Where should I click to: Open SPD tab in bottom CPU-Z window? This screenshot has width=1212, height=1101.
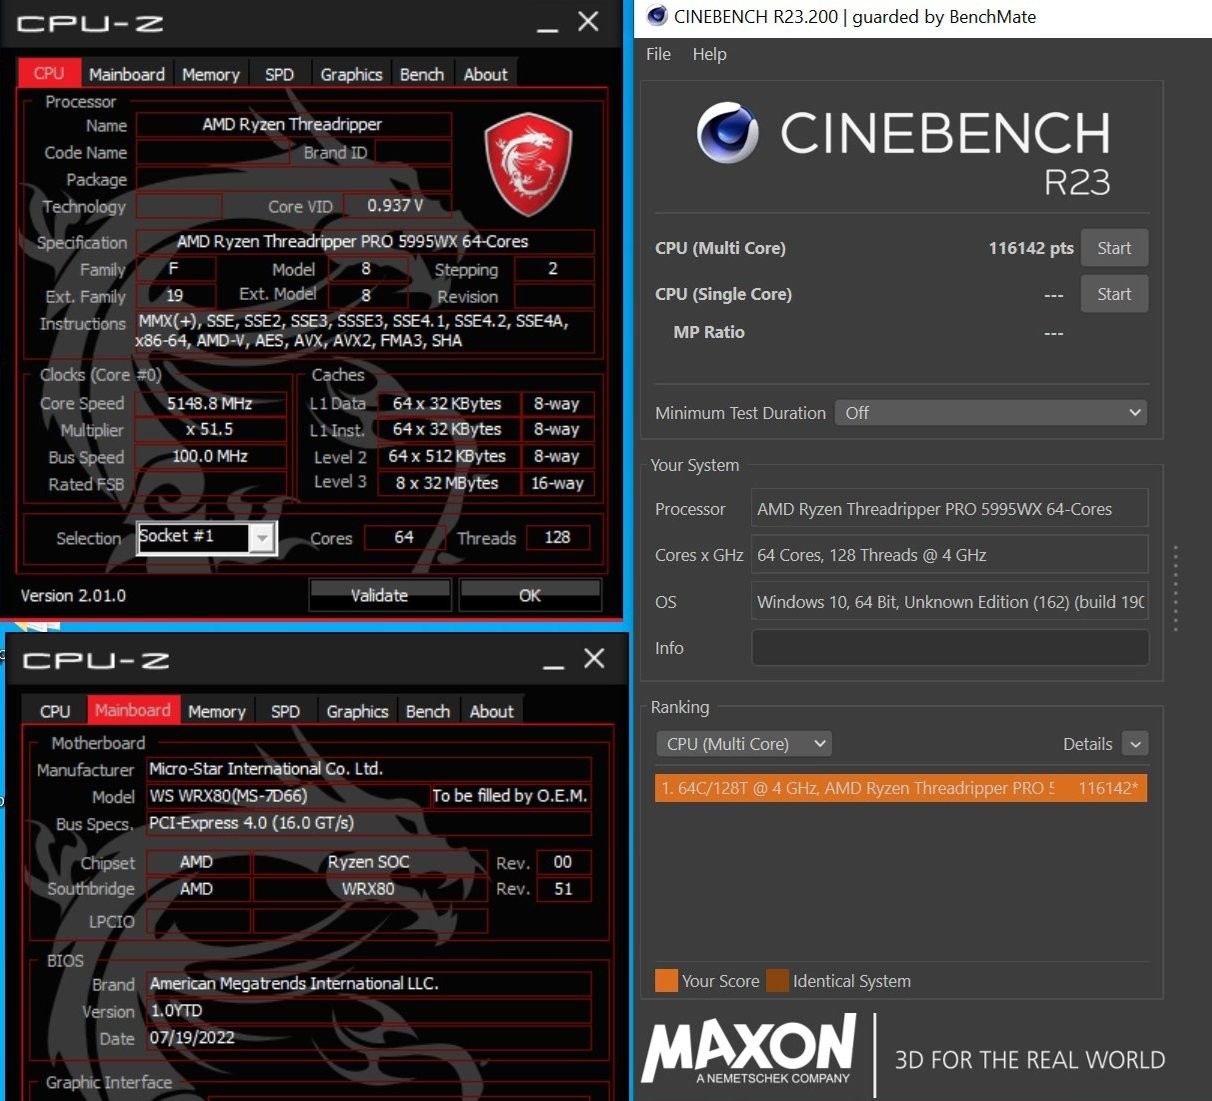click(x=286, y=711)
